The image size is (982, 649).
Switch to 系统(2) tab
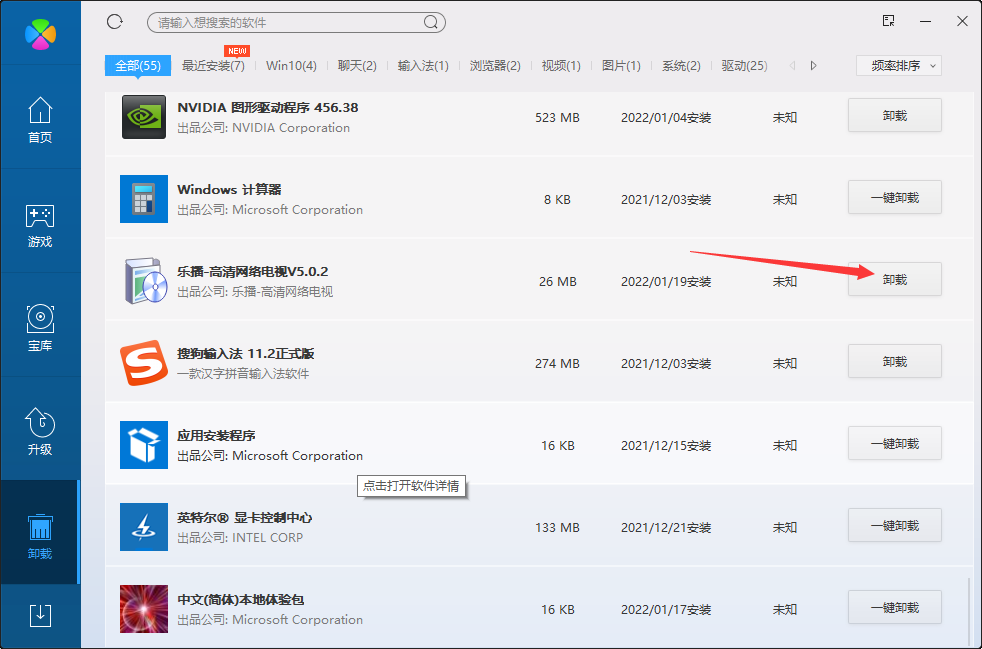[x=681, y=66]
